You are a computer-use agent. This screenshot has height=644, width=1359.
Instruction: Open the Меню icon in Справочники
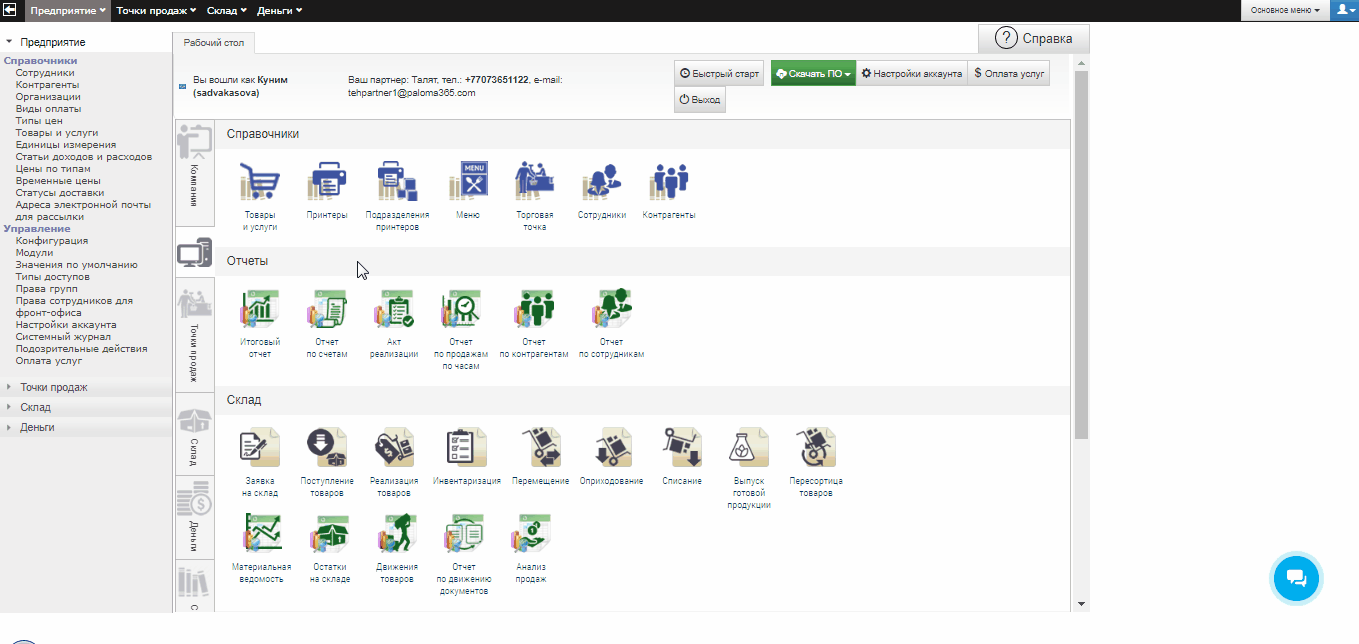(x=467, y=183)
